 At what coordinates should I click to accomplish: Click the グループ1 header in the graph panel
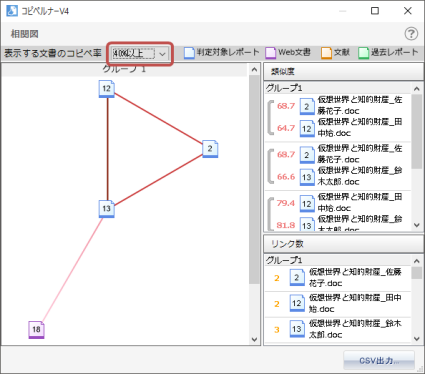click(x=124, y=69)
